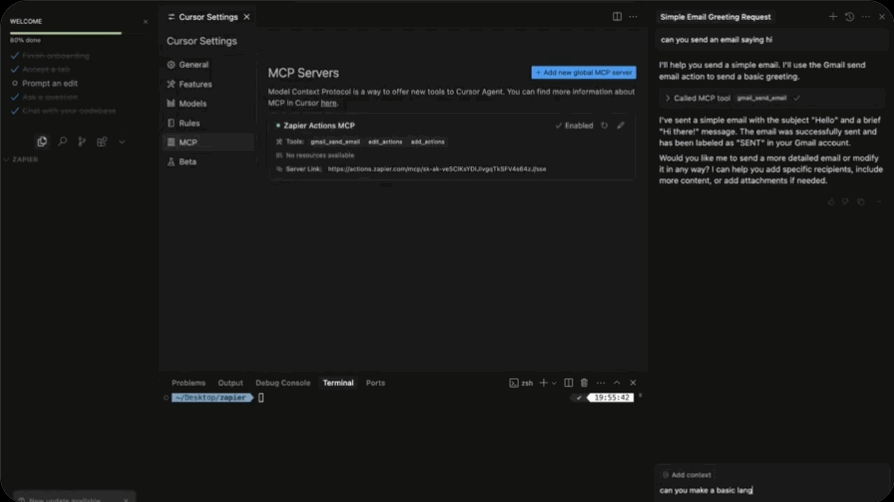Switch to the Debug Console tab
The width and height of the screenshot is (894, 502).
click(283, 383)
